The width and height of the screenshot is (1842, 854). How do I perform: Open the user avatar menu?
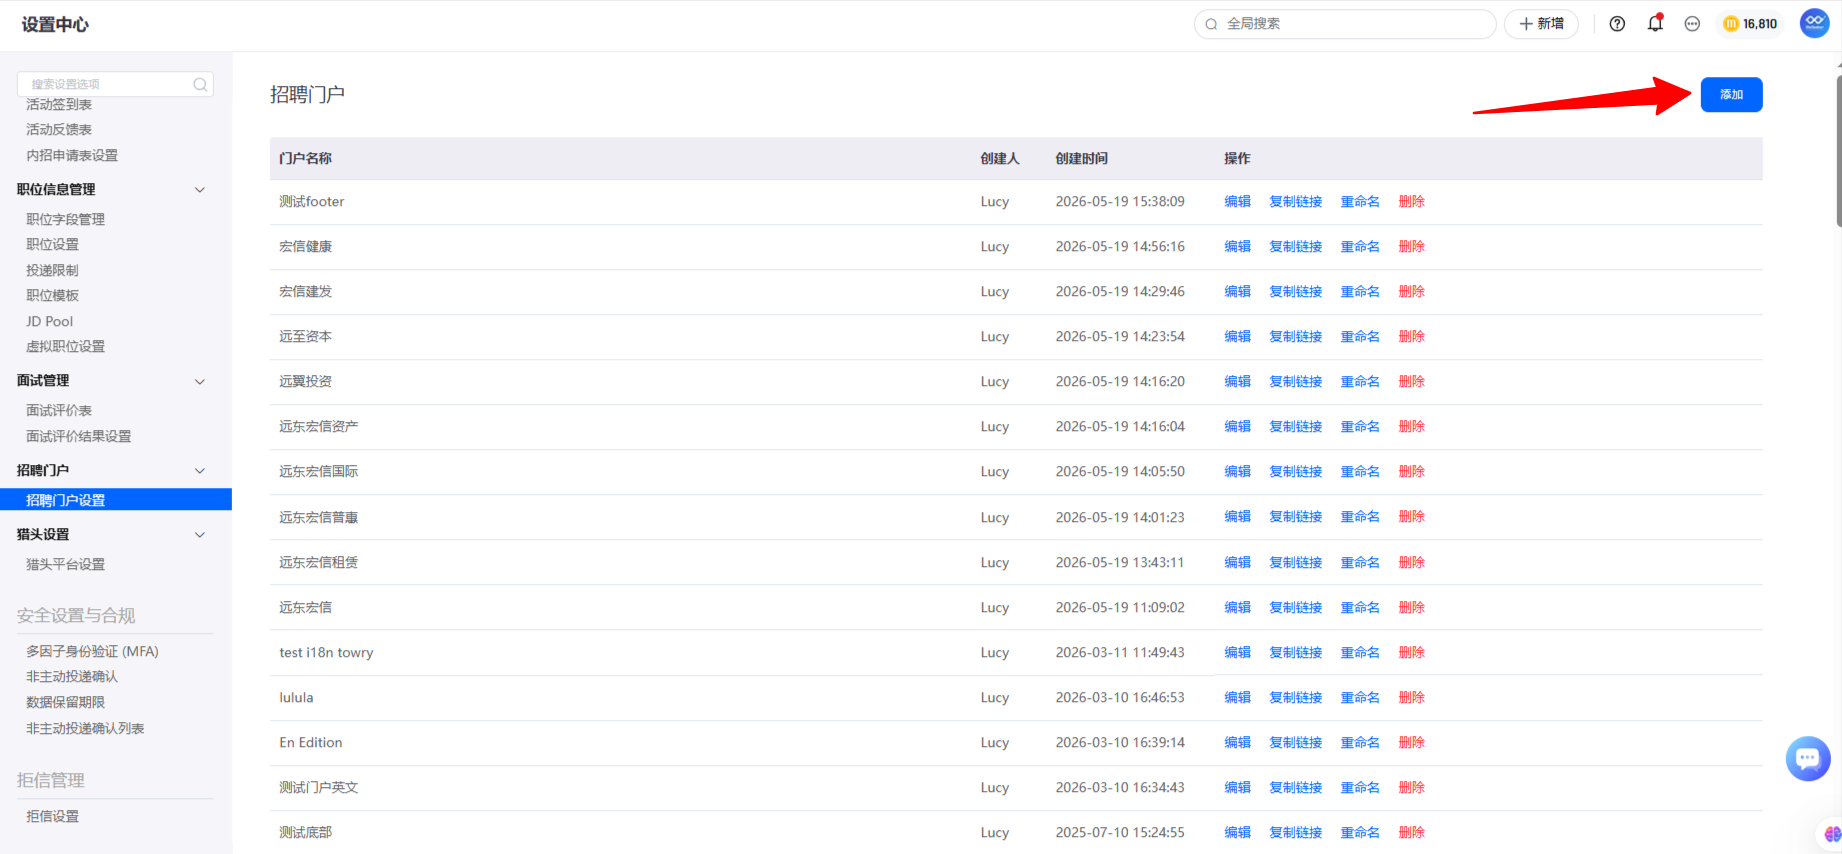[1815, 23]
